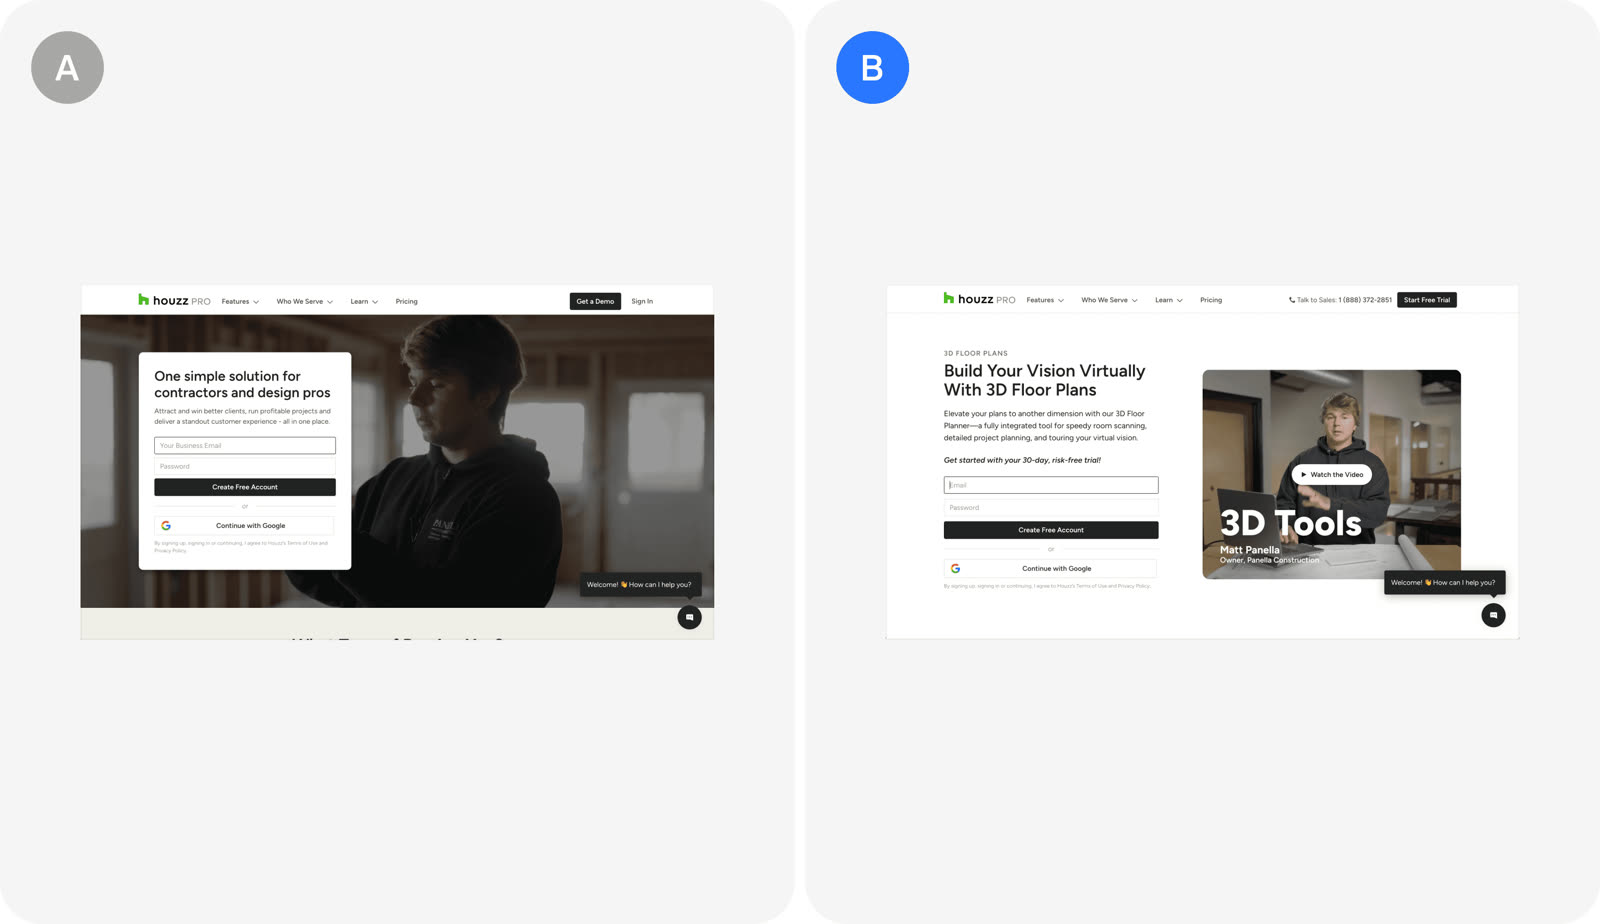Image resolution: width=1600 pixels, height=924 pixels.
Task: Open Pricing menu item in page A
Action: coord(406,301)
